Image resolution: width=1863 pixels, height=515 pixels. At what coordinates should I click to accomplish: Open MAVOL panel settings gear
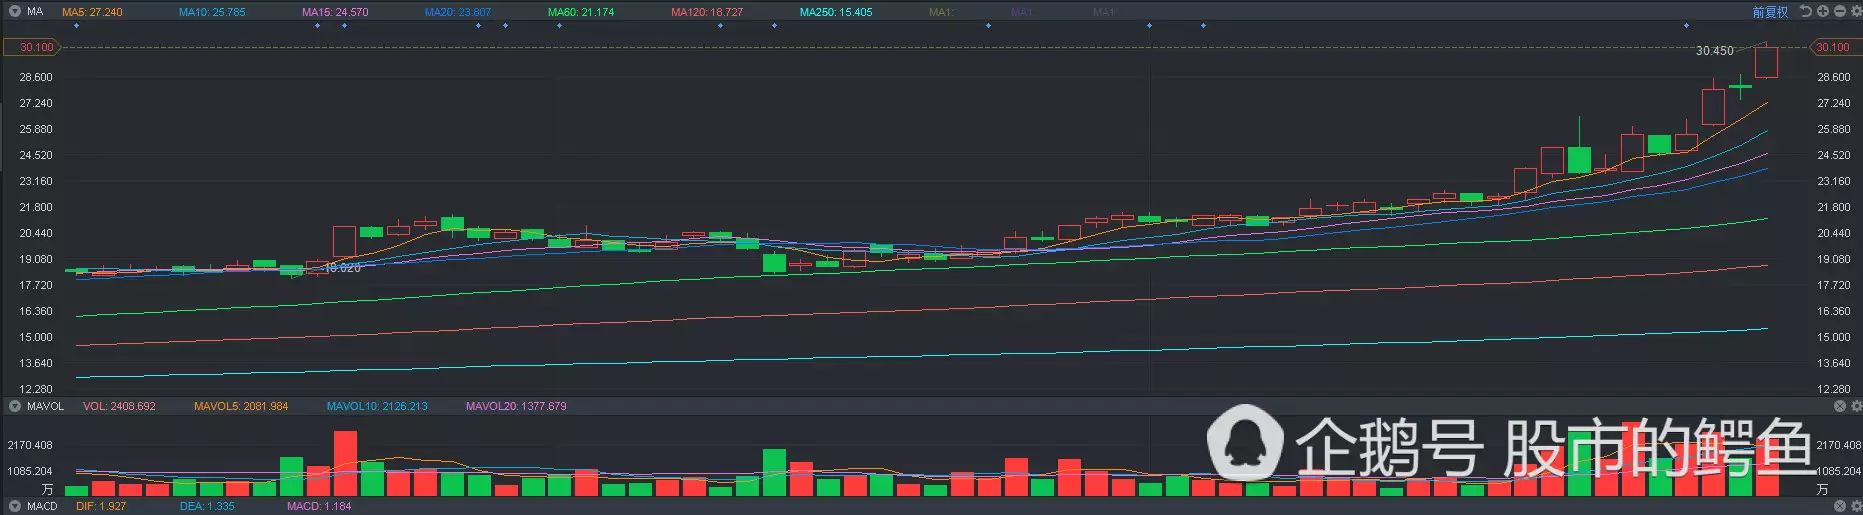pyautogui.click(x=1856, y=406)
